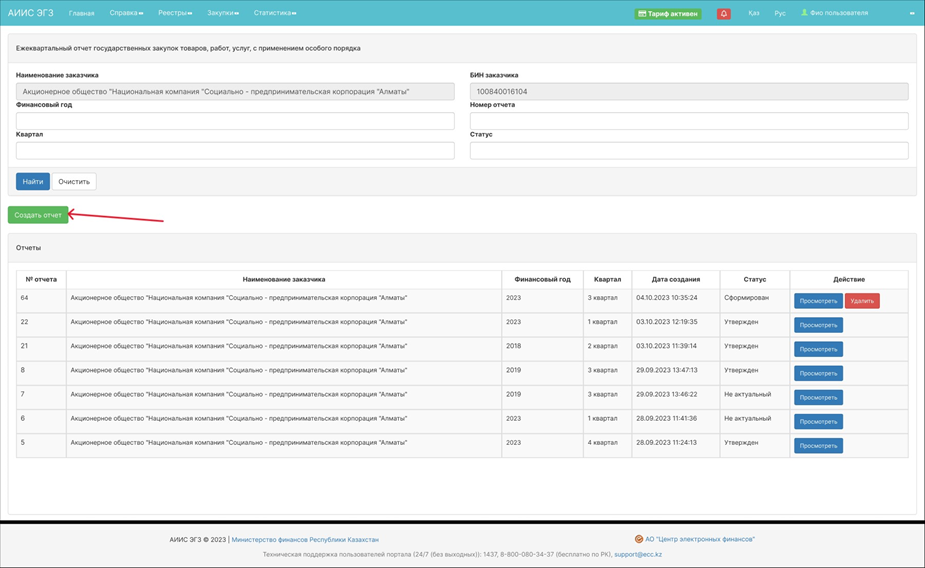View report number 22 via Просмотреть
The image size is (925, 568).
pyautogui.click(x=818, y=325)
